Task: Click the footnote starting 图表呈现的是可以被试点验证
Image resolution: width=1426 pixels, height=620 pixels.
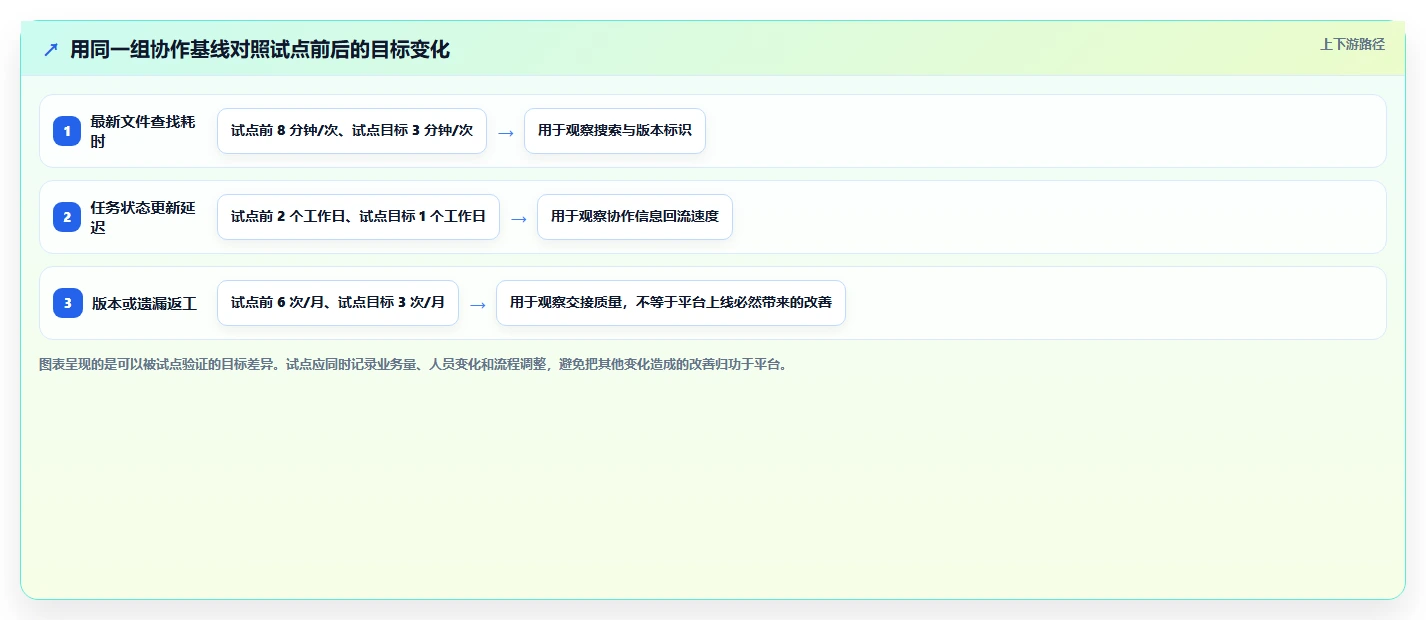Action: (x=413, y=365)
